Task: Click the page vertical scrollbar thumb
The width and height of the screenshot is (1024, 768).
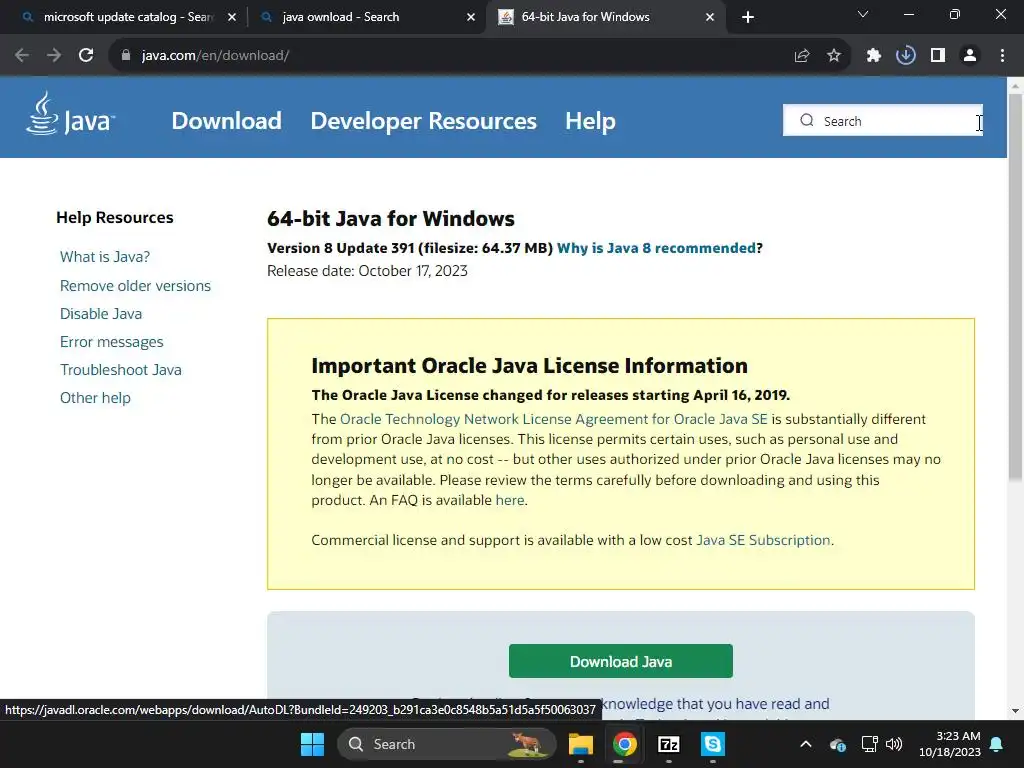Action: click(1015, 287)
